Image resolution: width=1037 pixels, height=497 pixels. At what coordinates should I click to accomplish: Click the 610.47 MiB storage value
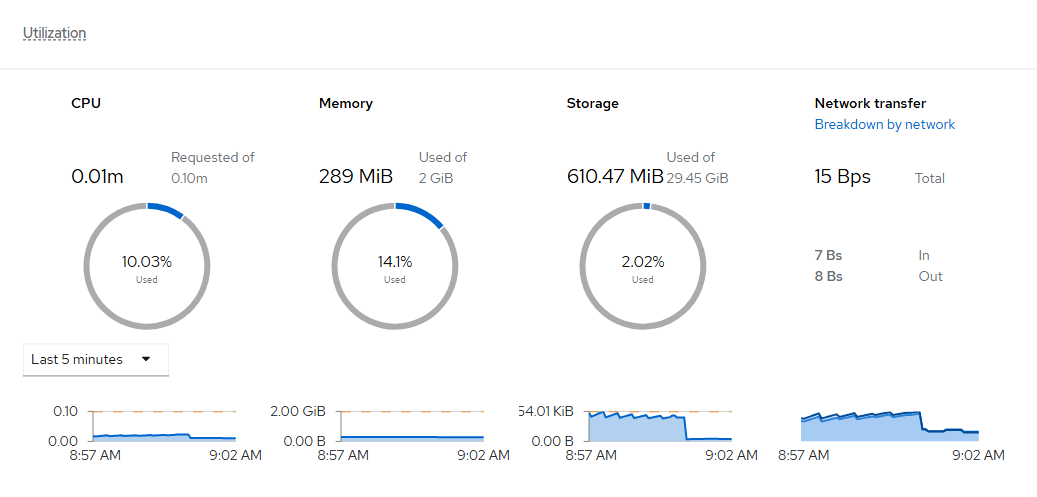pos(615,177)
